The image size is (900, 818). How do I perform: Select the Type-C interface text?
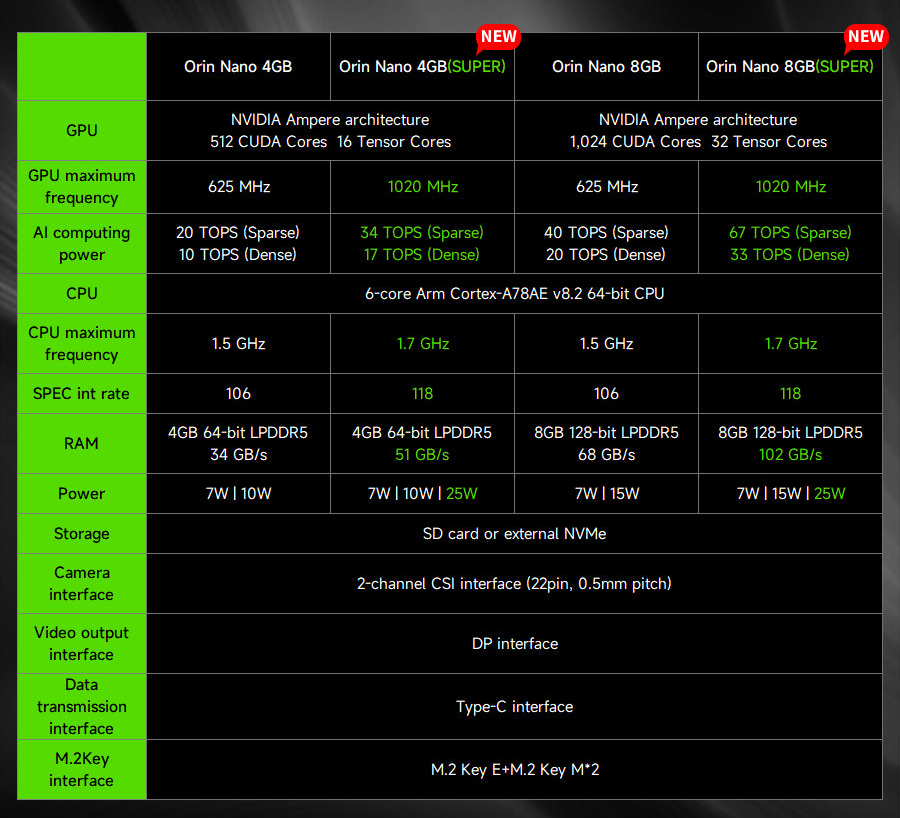click(x=515, y=706)
